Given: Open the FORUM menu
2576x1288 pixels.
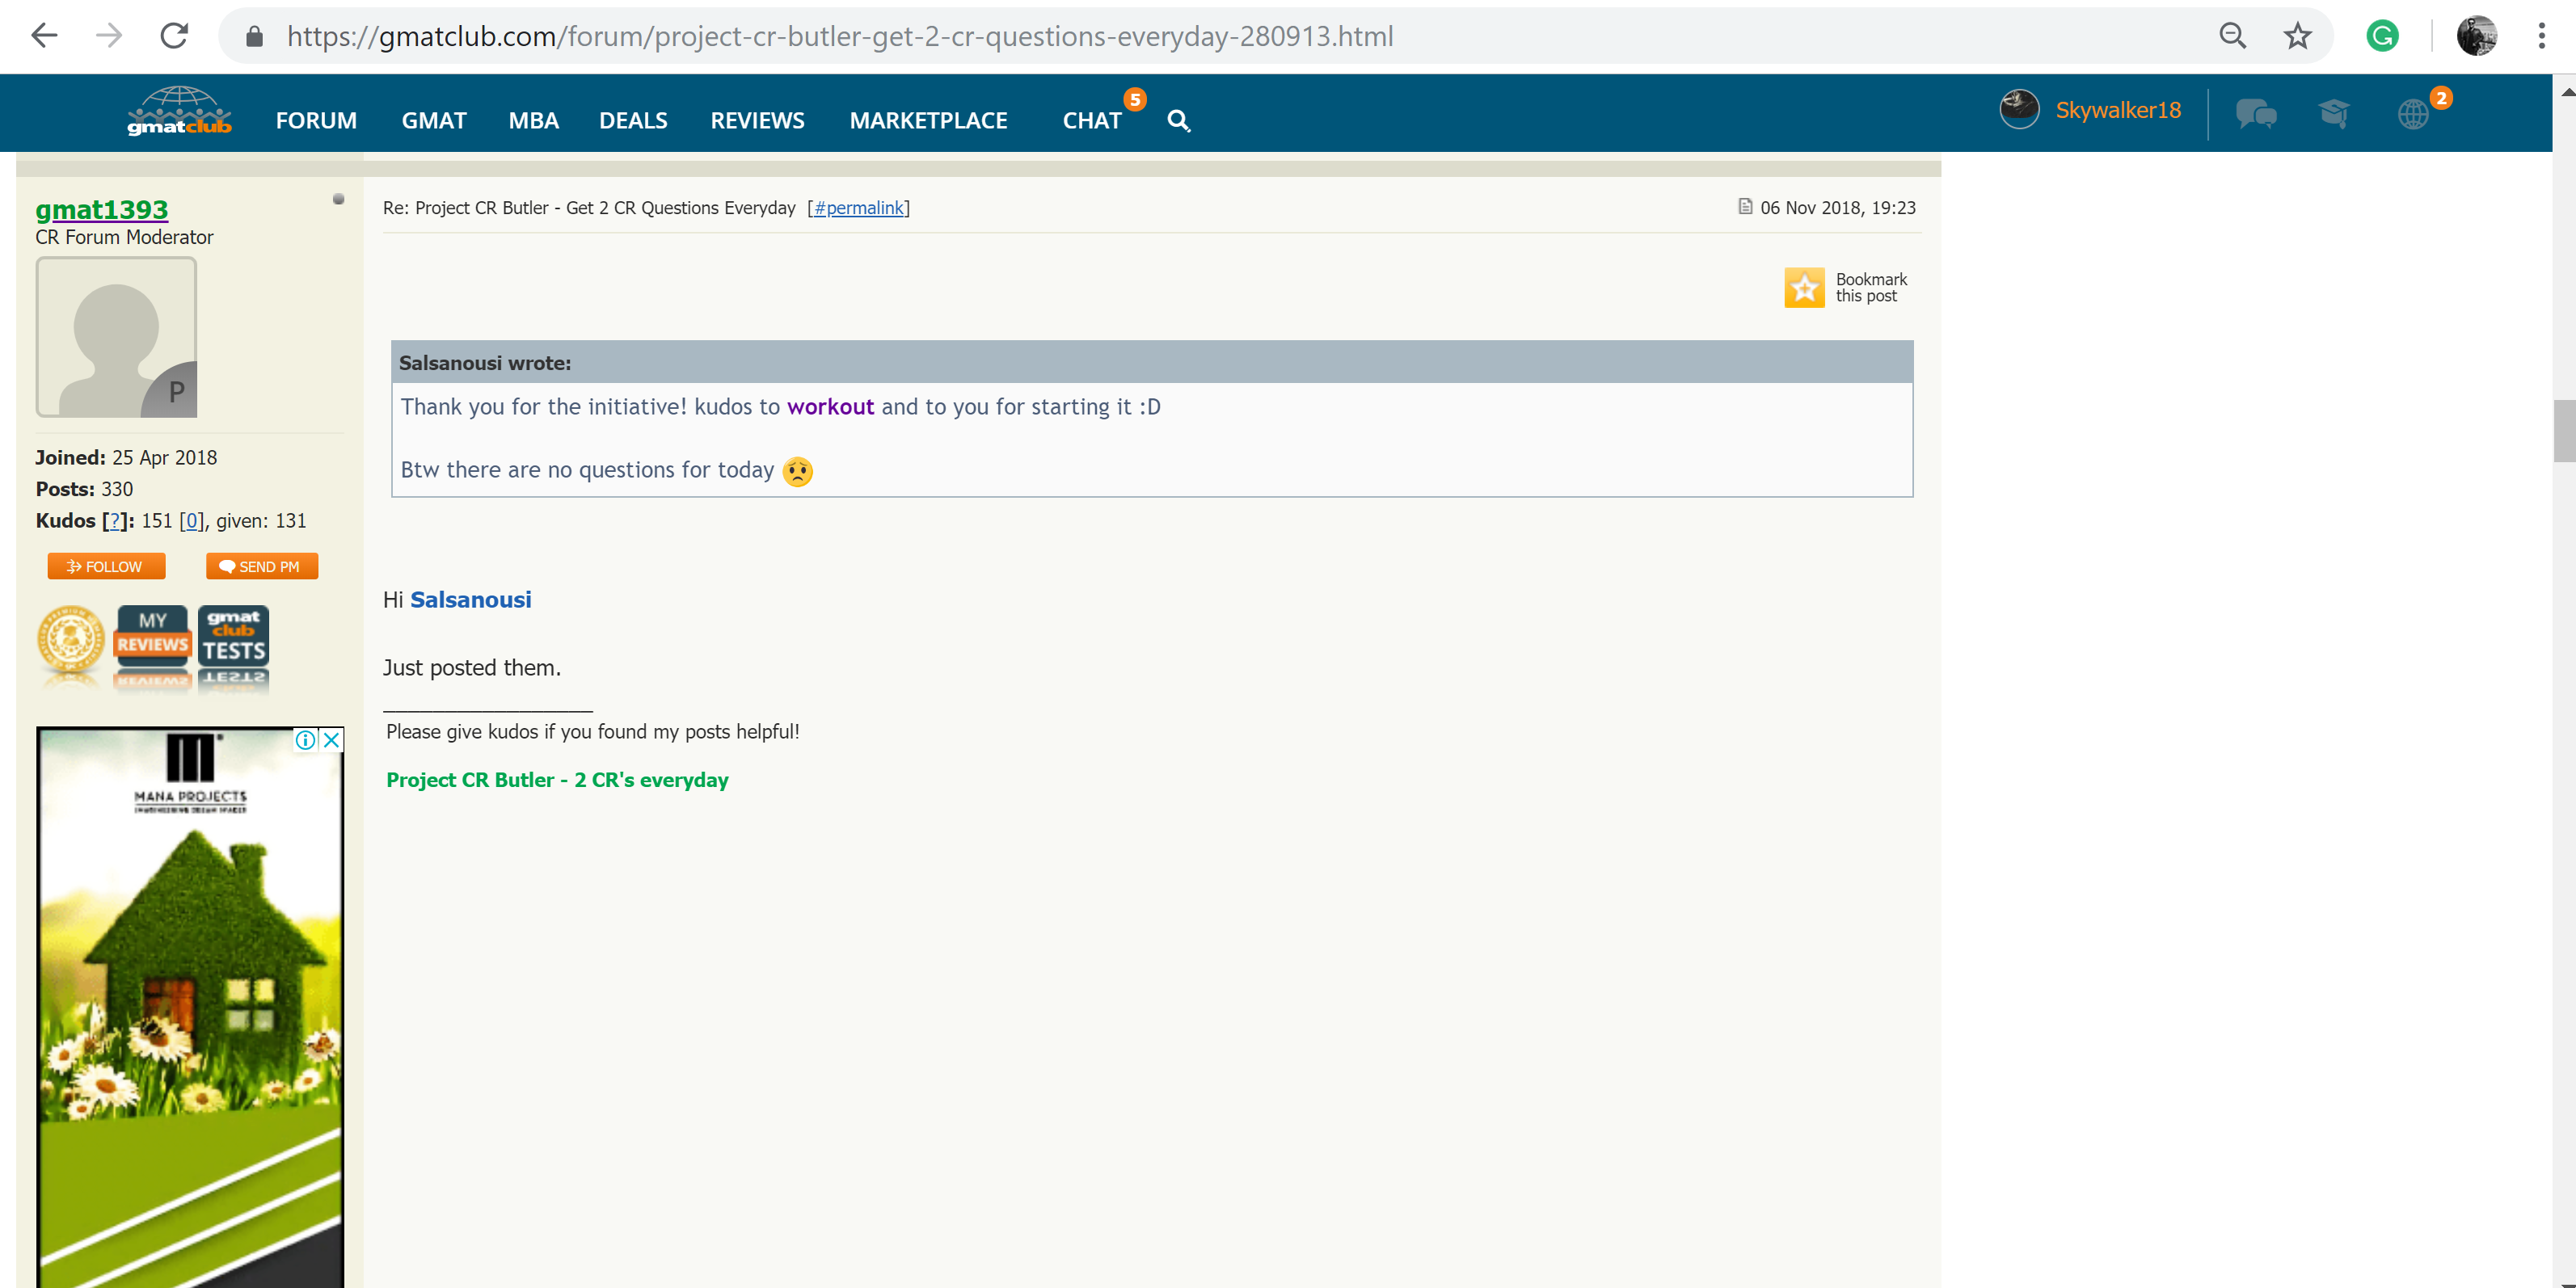Looking at the screenshot, I should [316, 121].
